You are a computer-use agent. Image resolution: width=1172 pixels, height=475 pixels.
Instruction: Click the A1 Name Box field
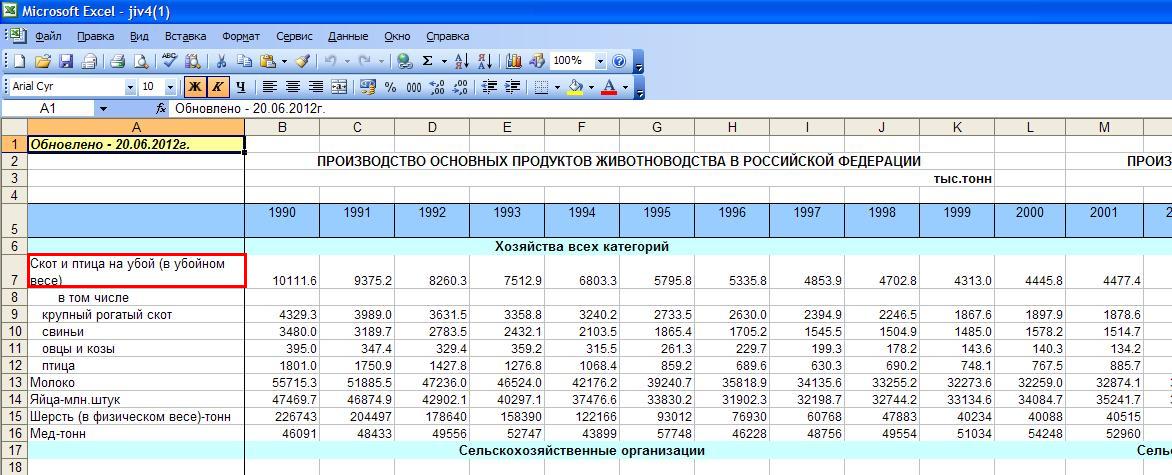49,108
